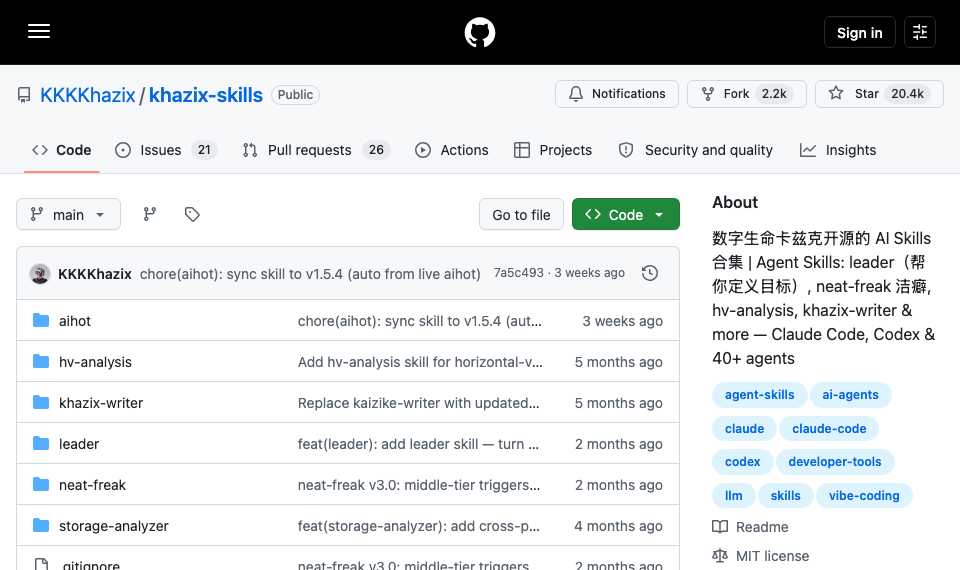Click the Public visibility badge
Viewport: 960px width, 570px height.
click(295, 95)
